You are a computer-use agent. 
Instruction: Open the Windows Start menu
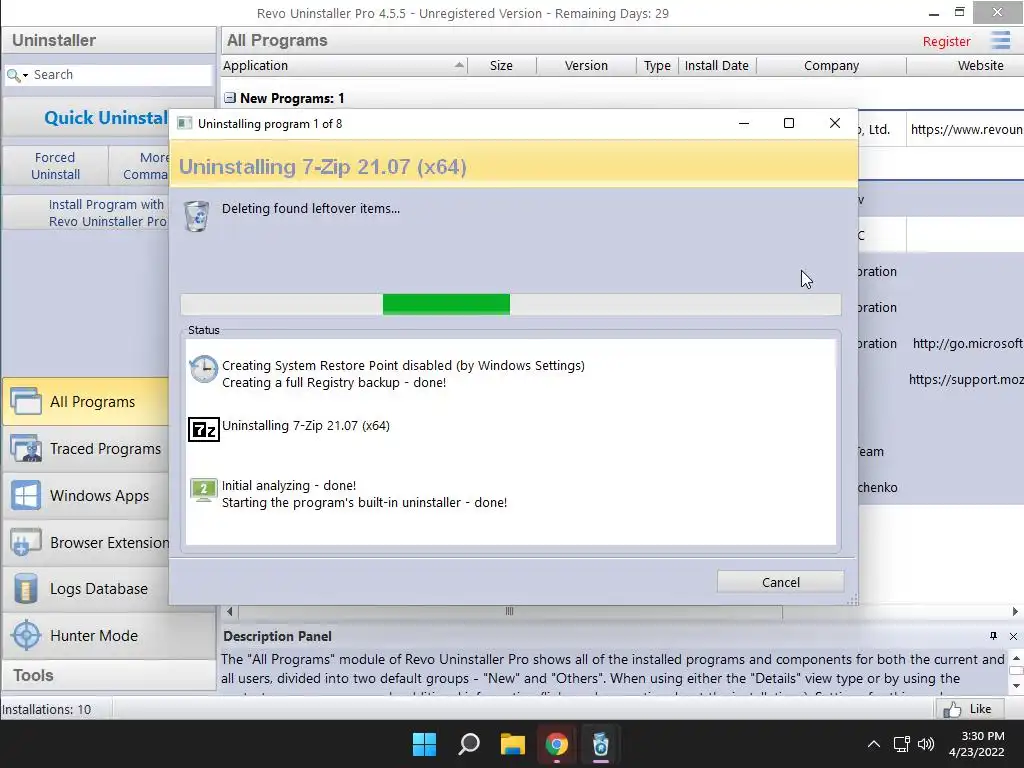coord(424,744)
